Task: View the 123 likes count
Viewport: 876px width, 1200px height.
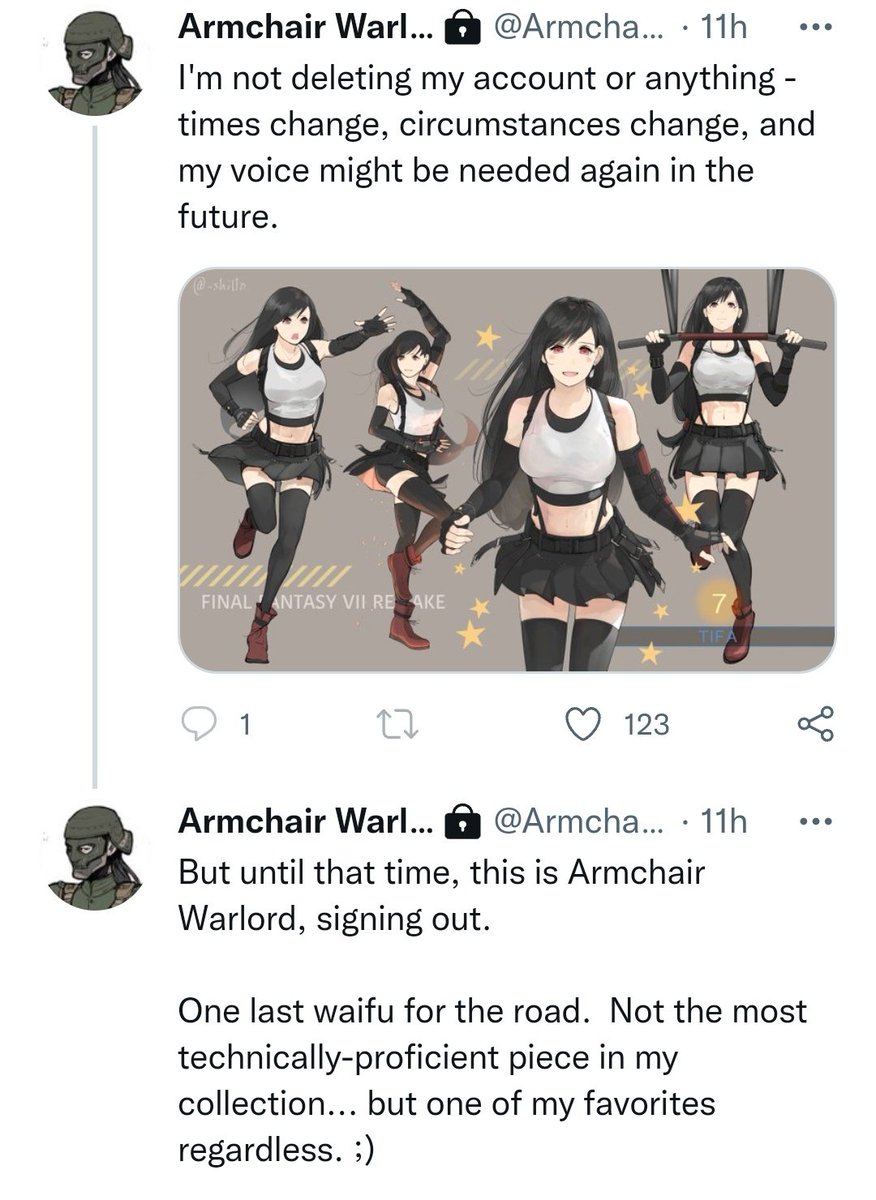Action: pos(646,724)
